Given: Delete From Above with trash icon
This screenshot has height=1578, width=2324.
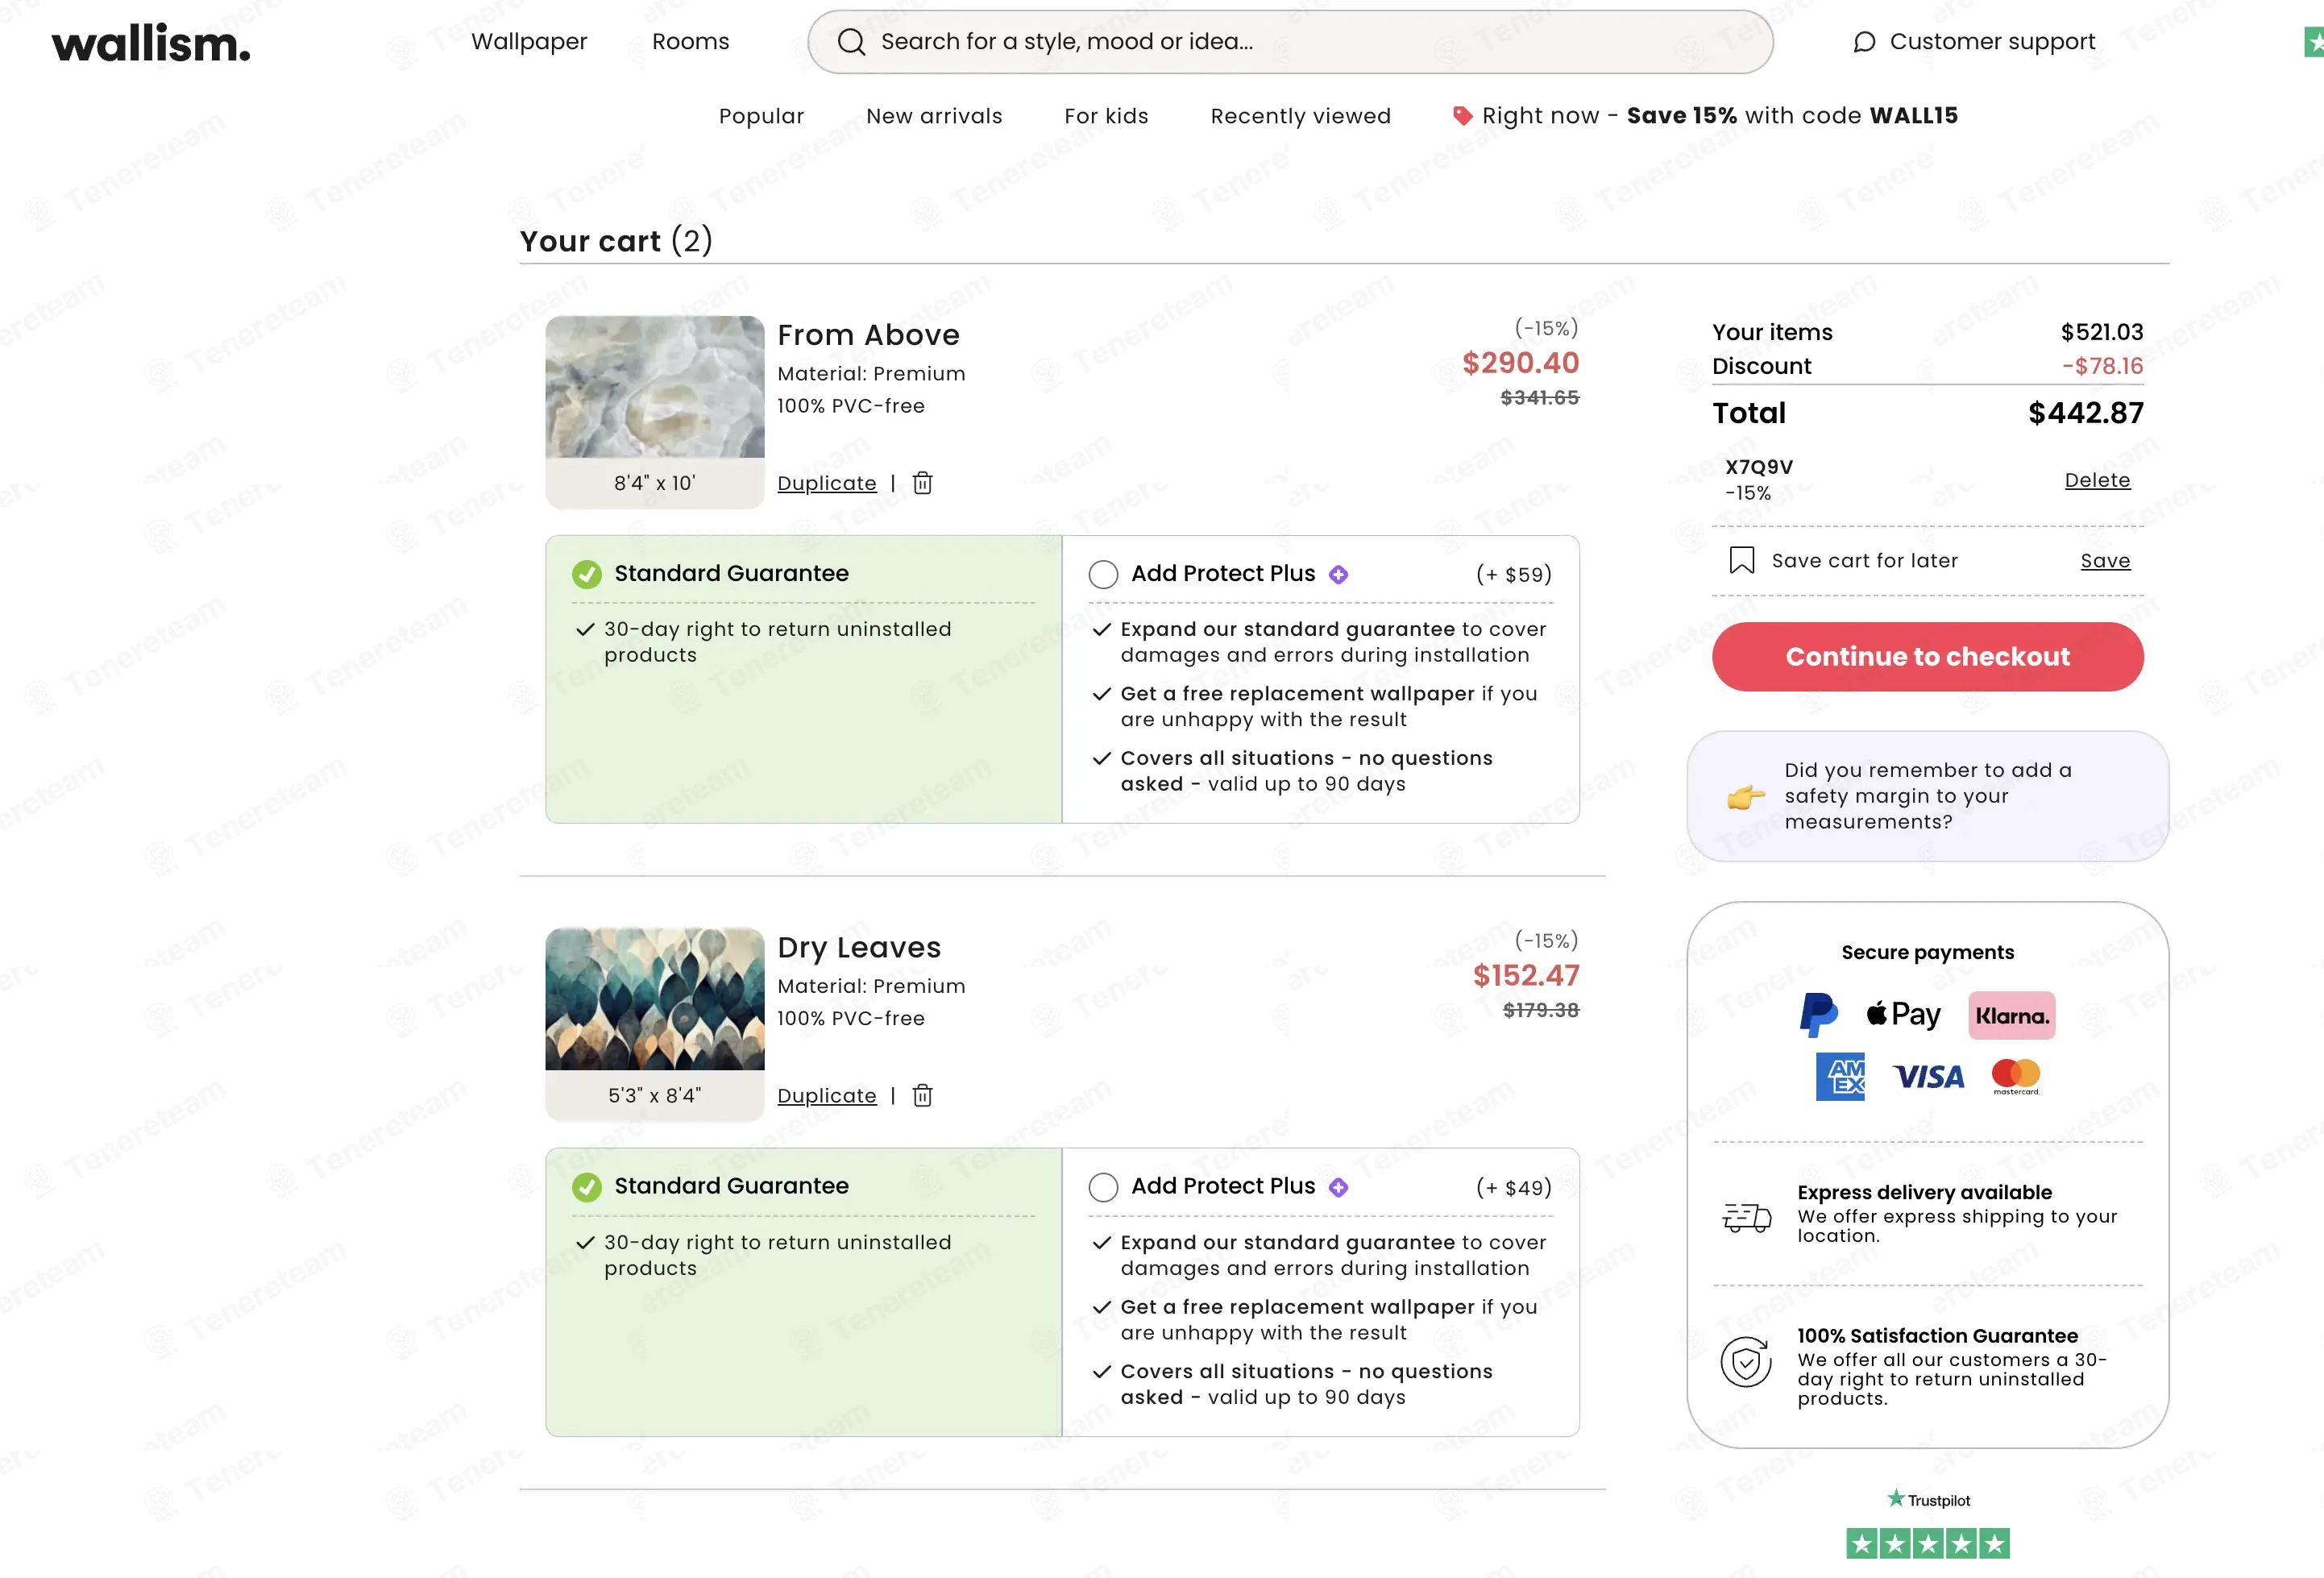Looking at the screenshot, I should (x=922, y=483).
